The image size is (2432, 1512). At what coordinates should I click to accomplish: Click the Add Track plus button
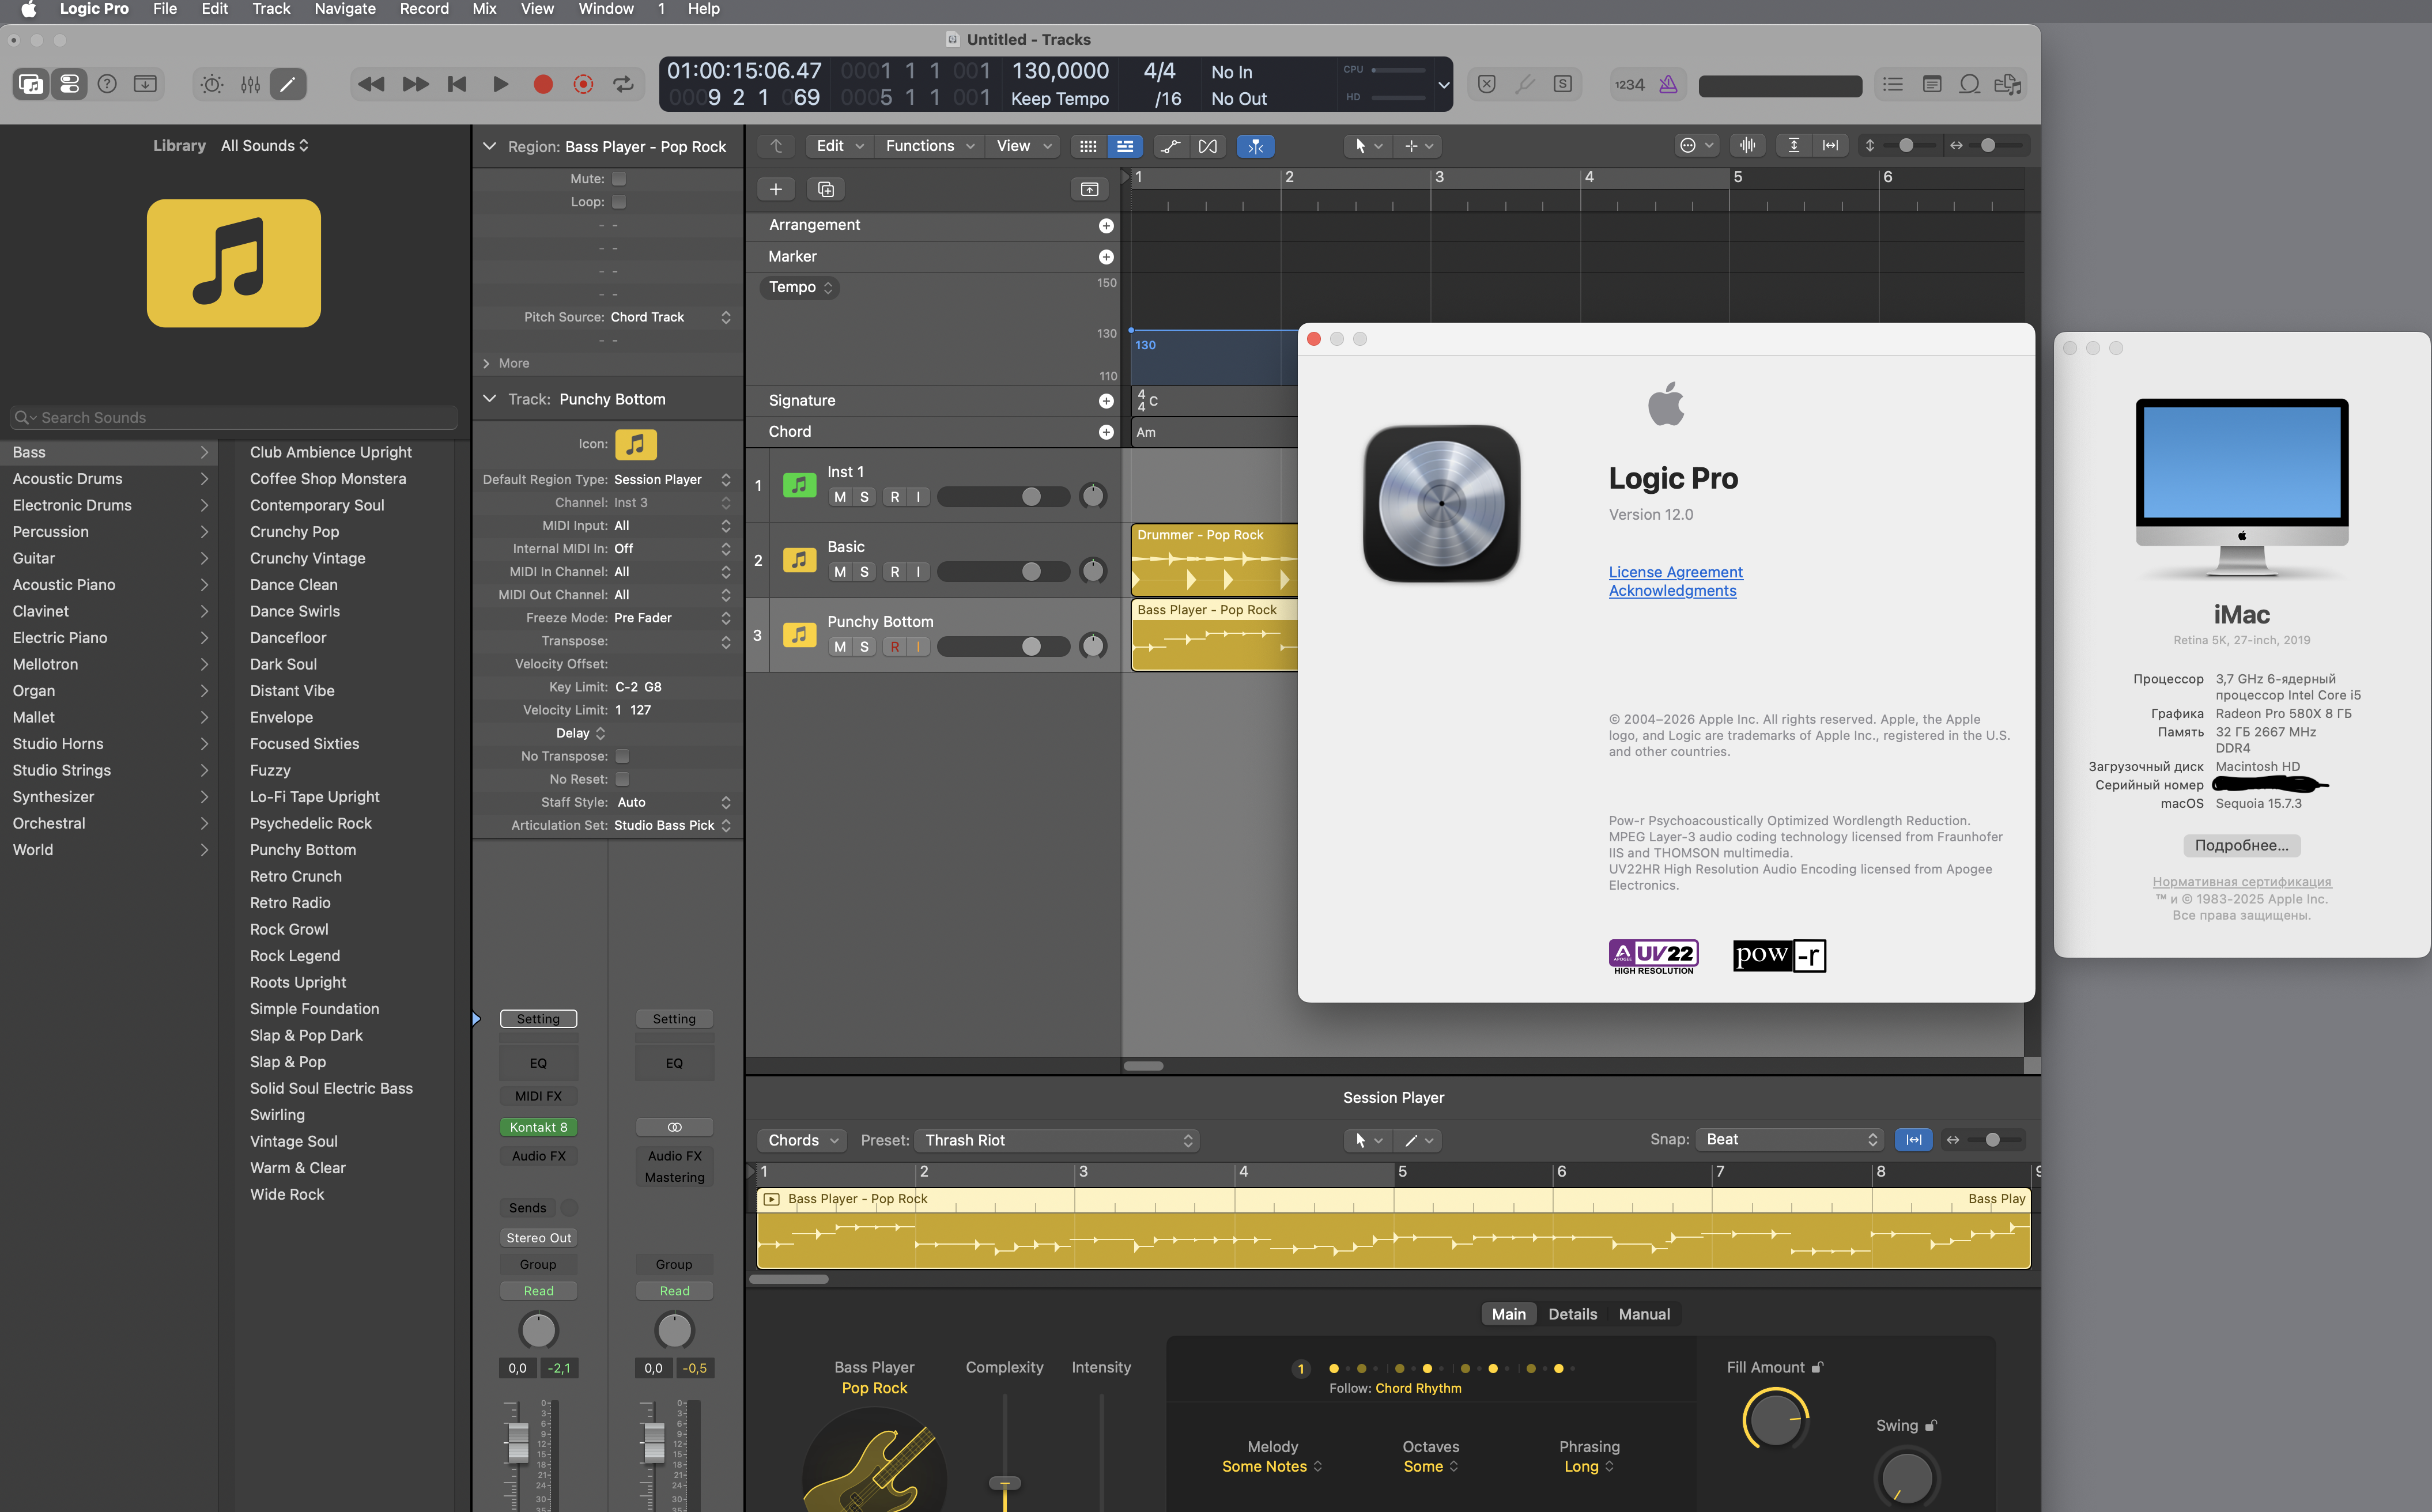pos(775,189)
